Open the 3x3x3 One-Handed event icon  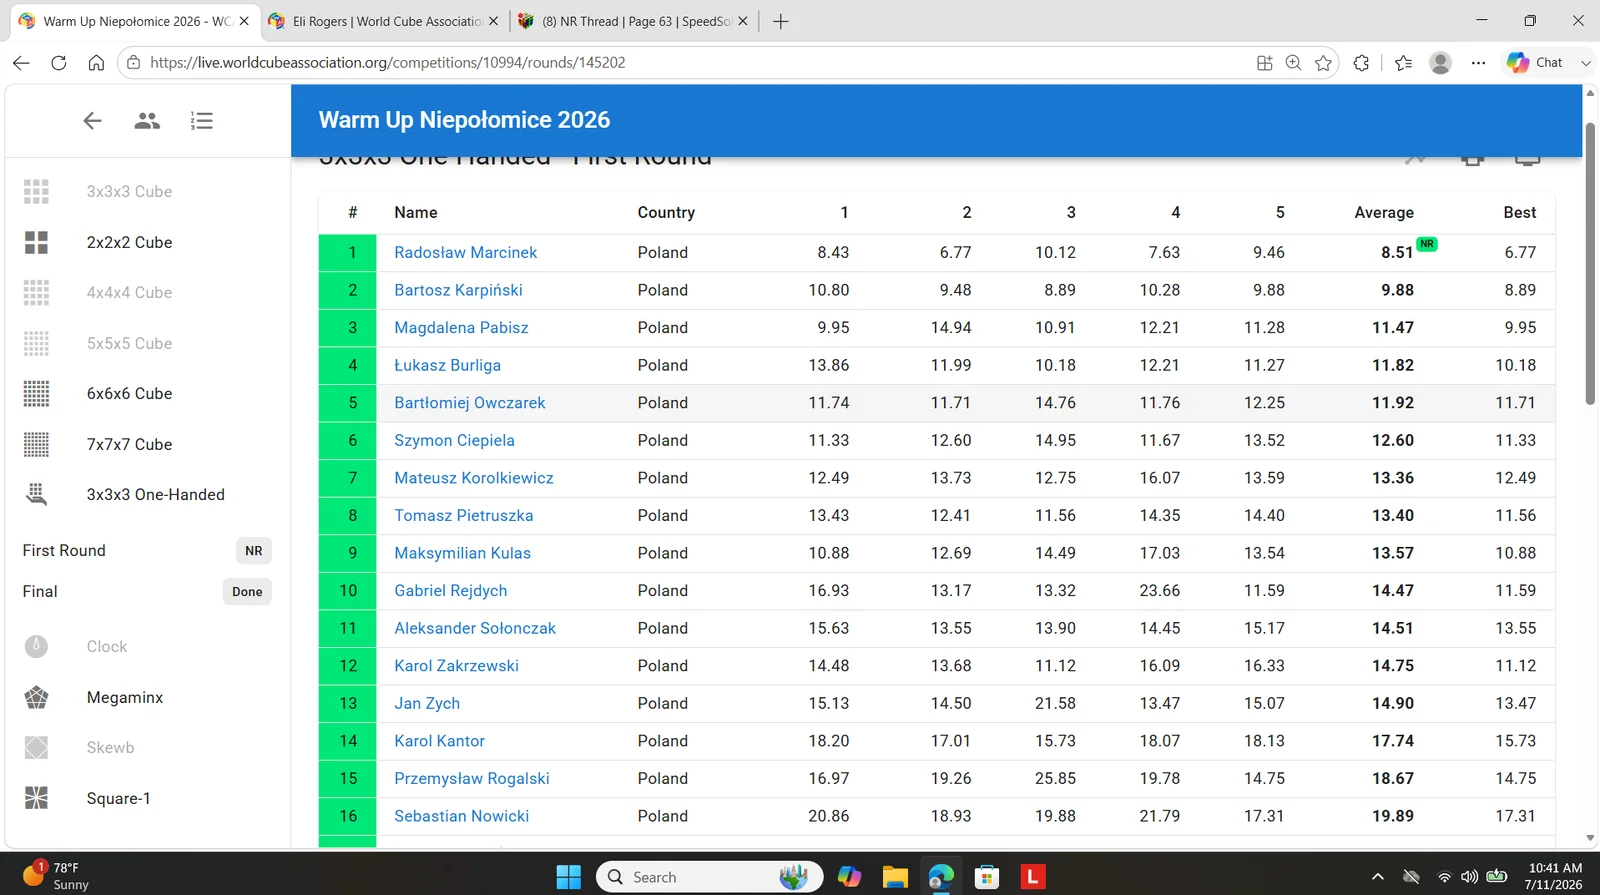[36, 494]
